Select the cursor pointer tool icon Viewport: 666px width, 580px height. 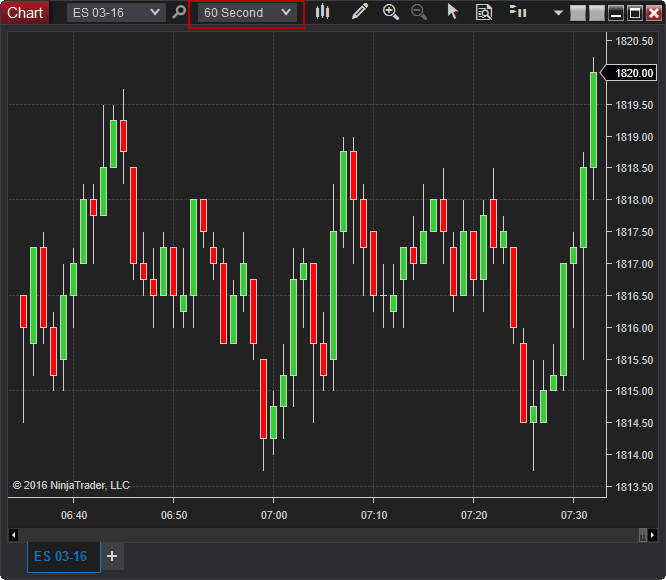[452, 12]
